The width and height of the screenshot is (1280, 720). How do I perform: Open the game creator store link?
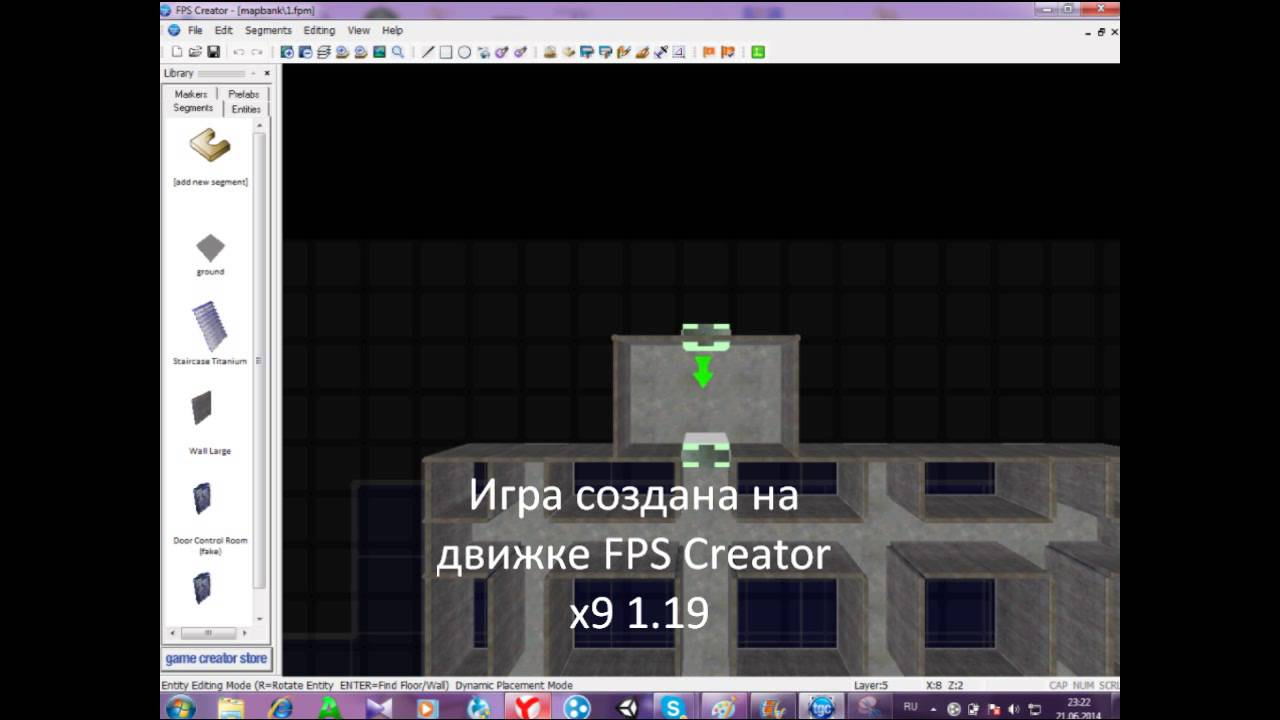[x=216, y=659]
